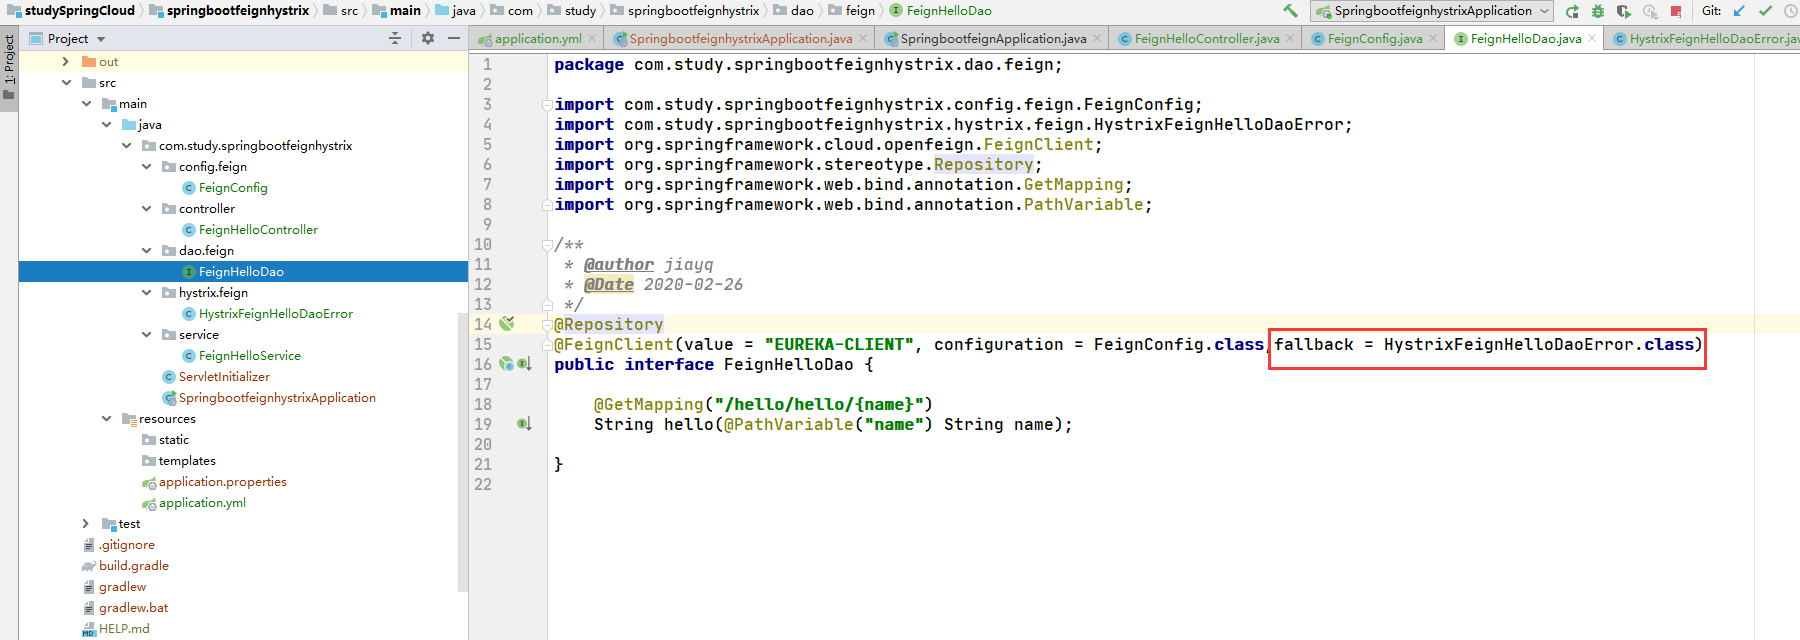Close the FeignConfig.java tab
Screen dimensions: 1800x640
point(1433,38)
